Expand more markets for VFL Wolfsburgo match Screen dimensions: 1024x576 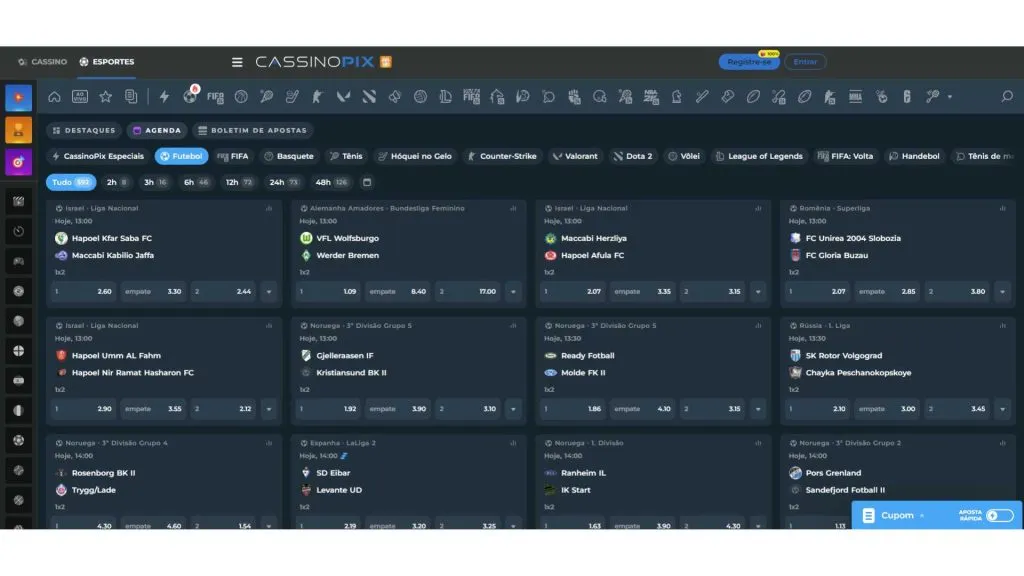[513, 292]
